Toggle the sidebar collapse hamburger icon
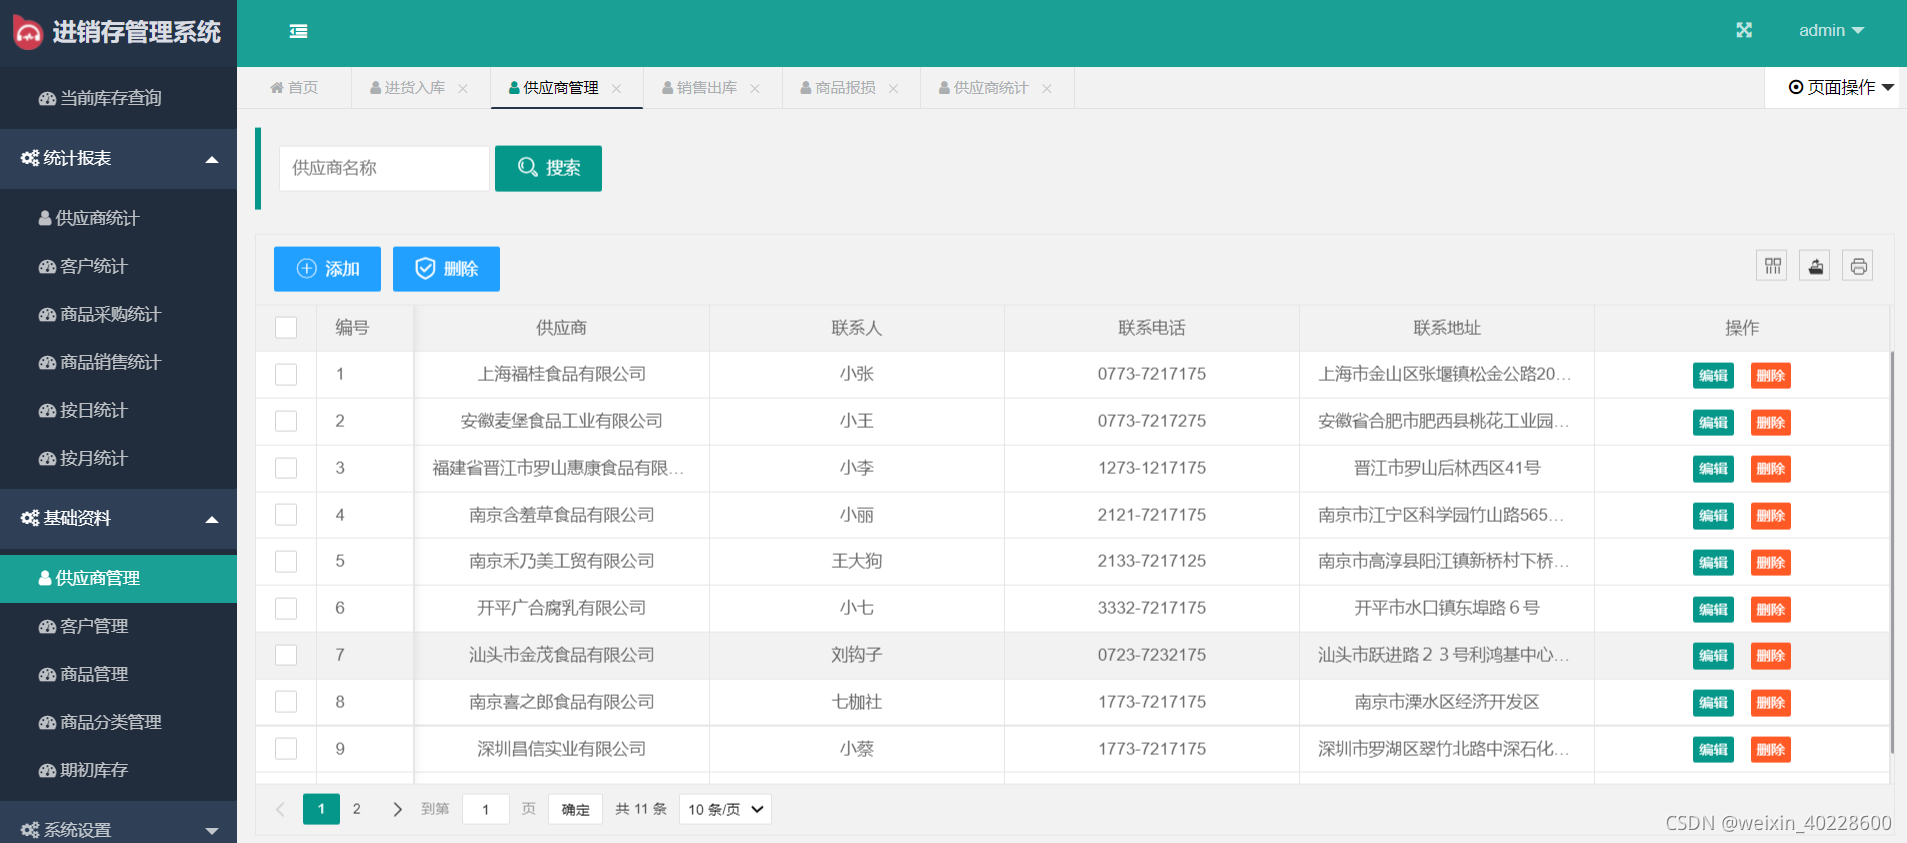This screenshot has width=1907, height=843. point(298,31)
